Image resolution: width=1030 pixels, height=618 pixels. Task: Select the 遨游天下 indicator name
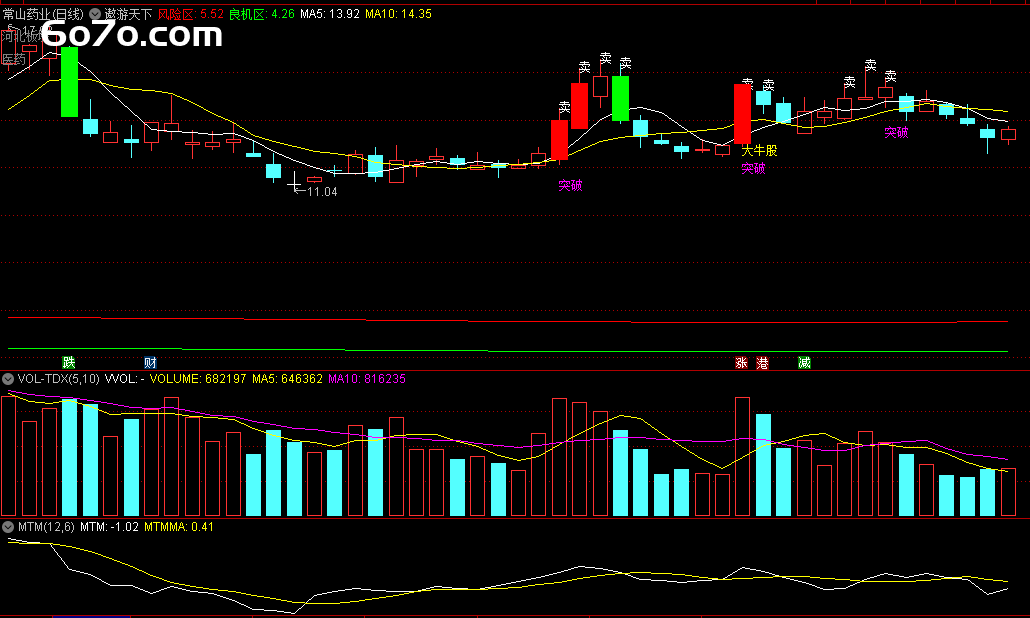pos(129,14)
